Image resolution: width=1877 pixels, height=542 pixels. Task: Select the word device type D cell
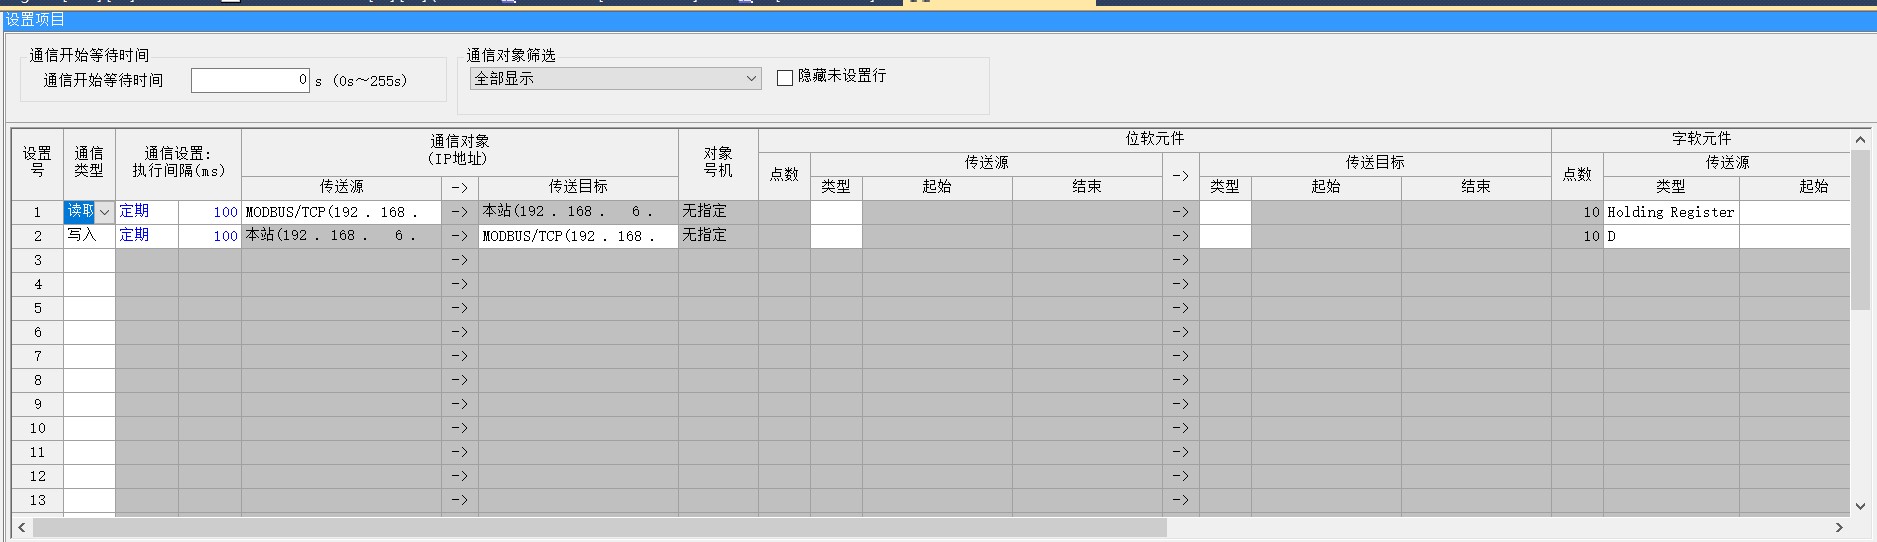[x=1670, y=236]
